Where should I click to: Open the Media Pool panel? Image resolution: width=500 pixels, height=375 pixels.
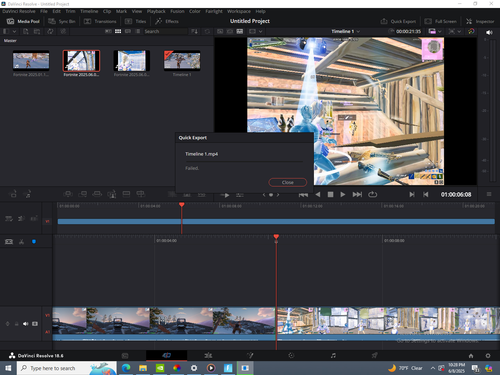tap(23, 21)
